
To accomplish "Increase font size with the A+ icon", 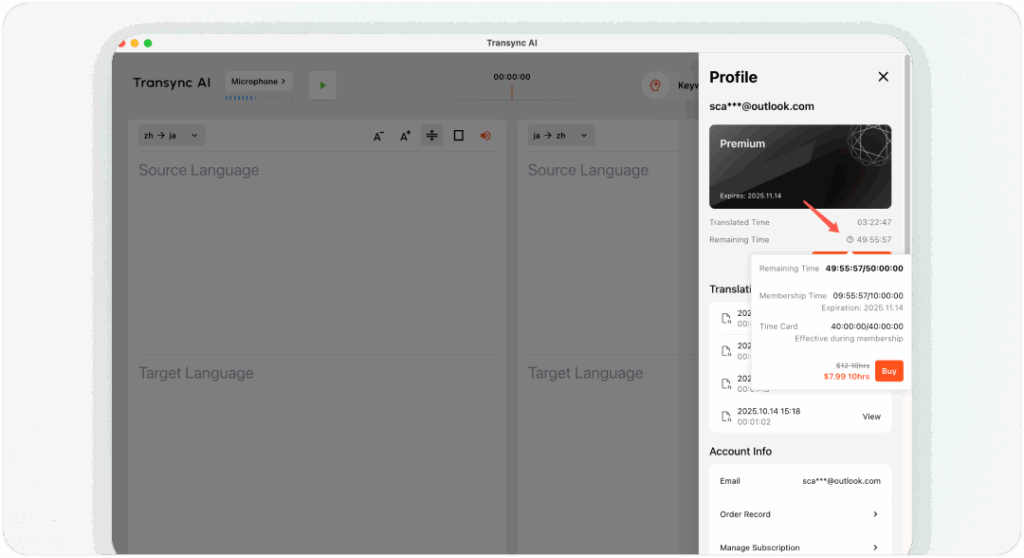I will [405, 136].
